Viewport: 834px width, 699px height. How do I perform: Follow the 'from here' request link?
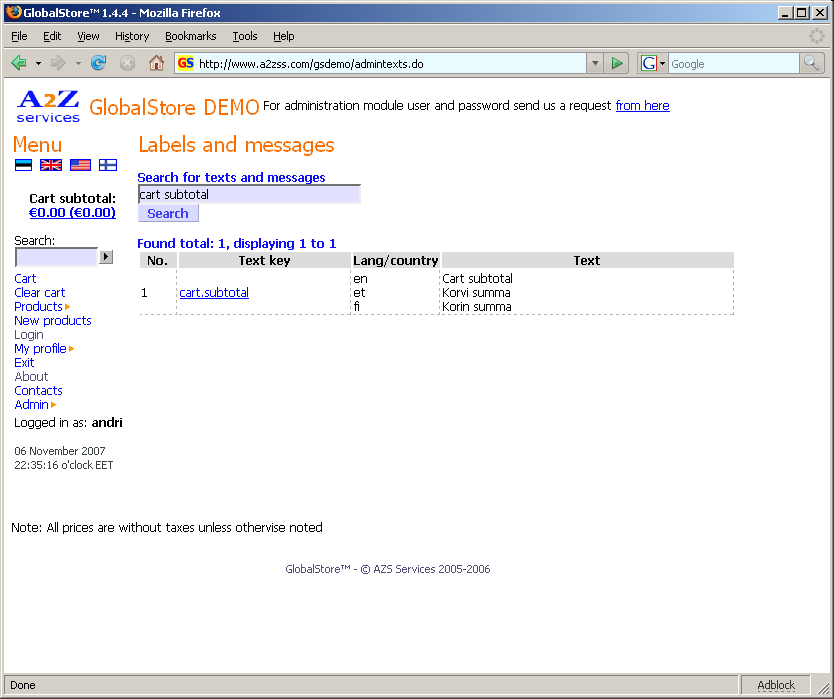(643, 106)
